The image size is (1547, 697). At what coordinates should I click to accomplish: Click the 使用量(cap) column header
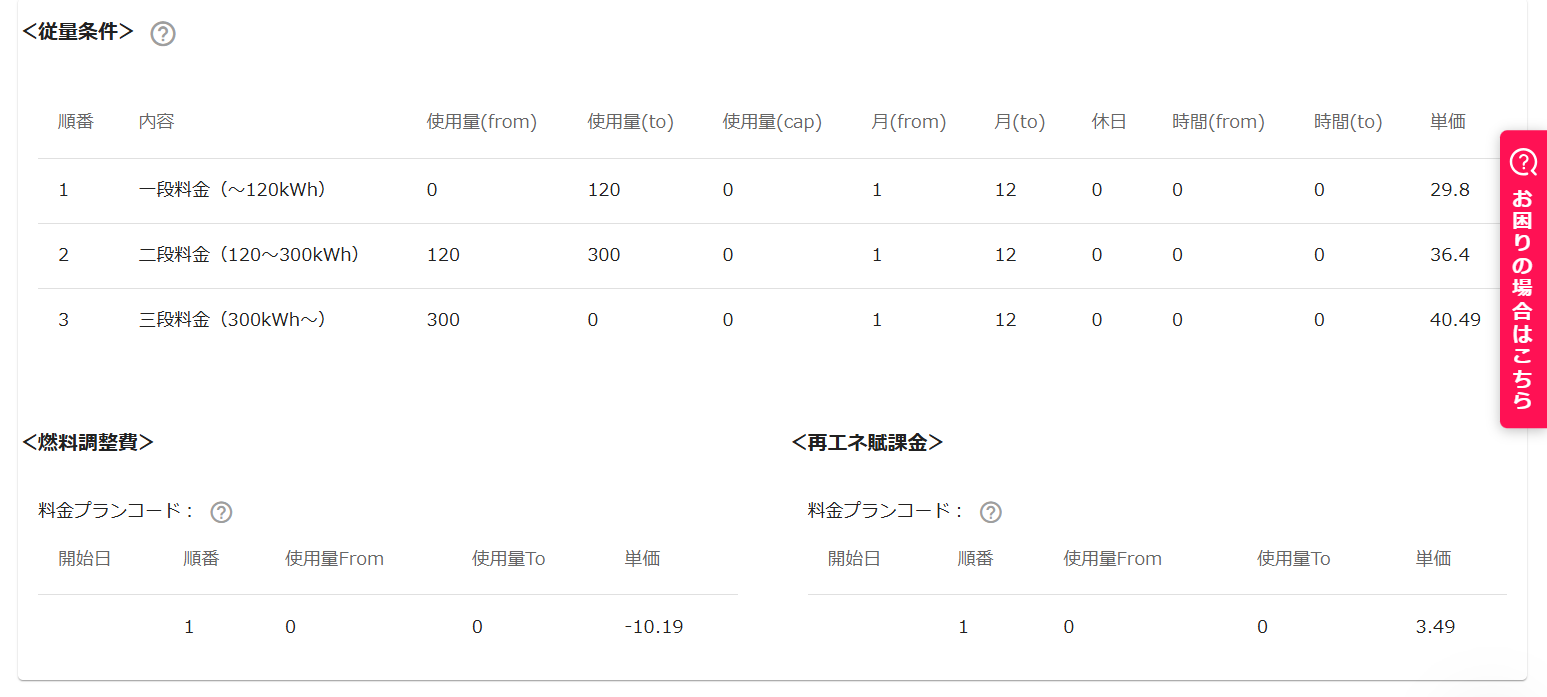pyautogui.click(x=772, y=122)
